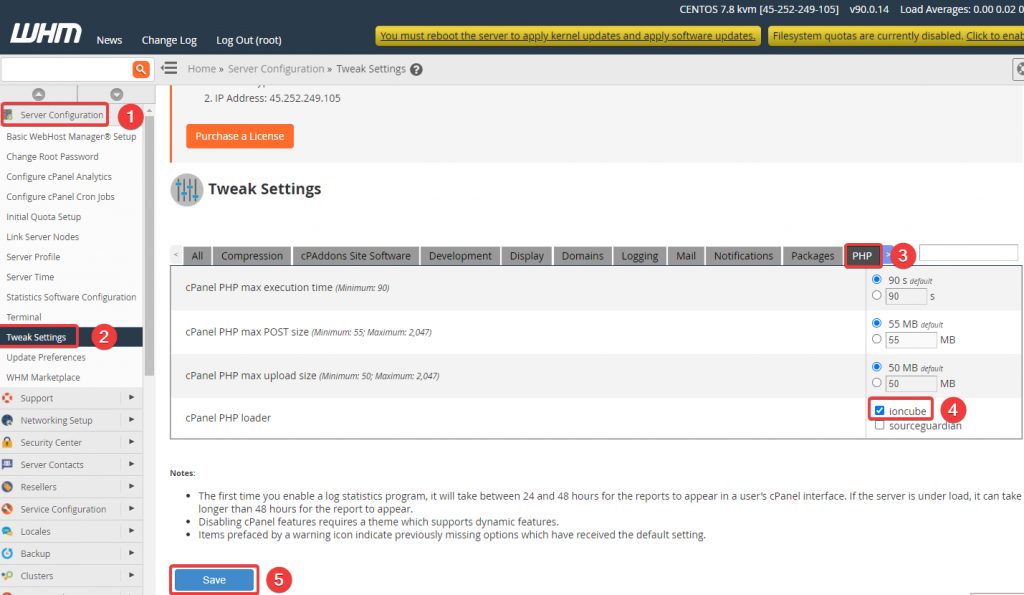
Task: Click the custom upload size MB field
Action: pos(911,383)
